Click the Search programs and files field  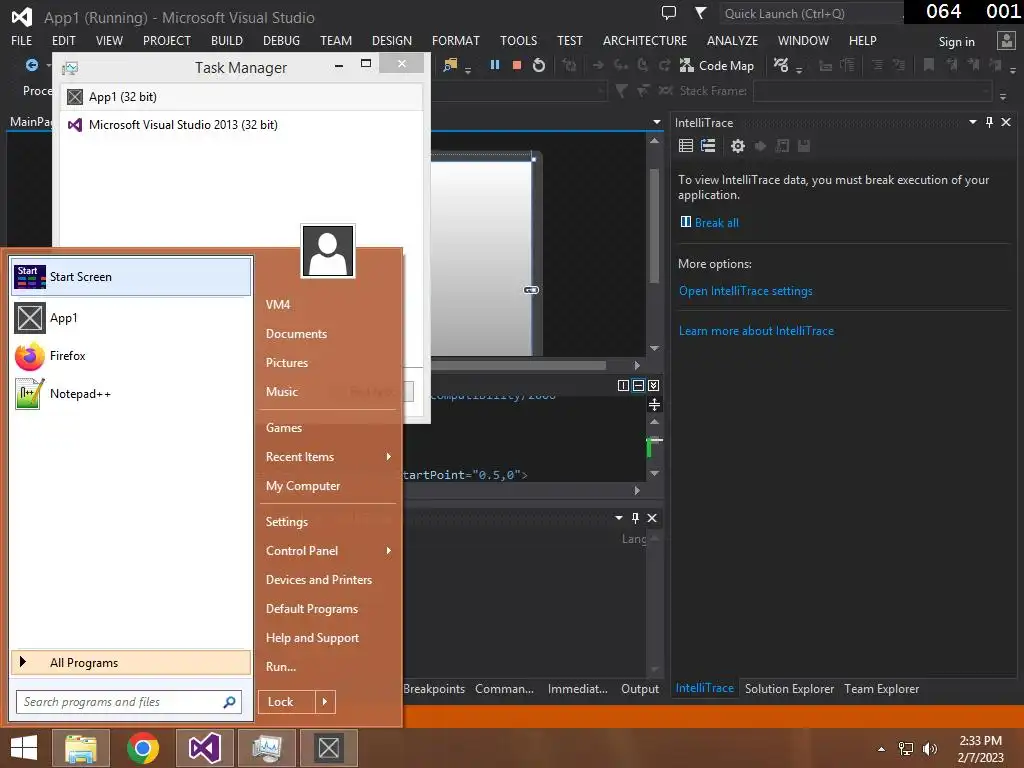tap(129, 702)
